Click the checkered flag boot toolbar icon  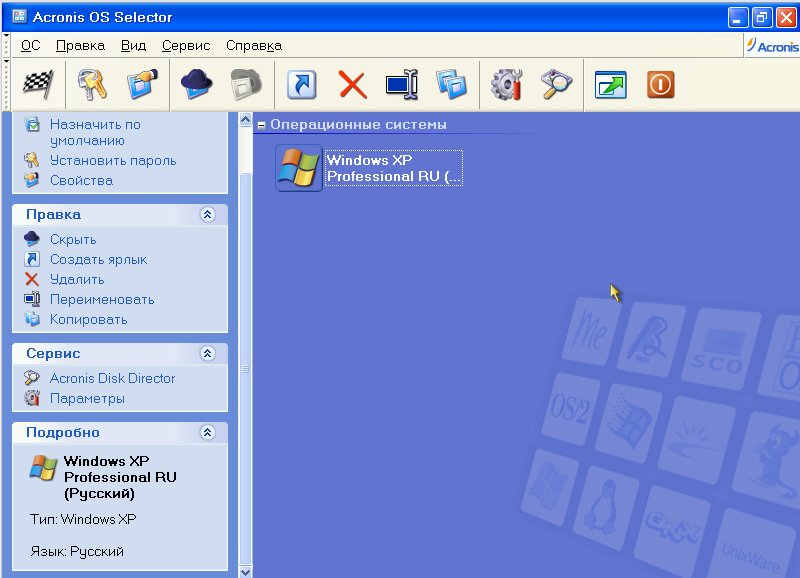pyautogui.click(x=38, y=84)
